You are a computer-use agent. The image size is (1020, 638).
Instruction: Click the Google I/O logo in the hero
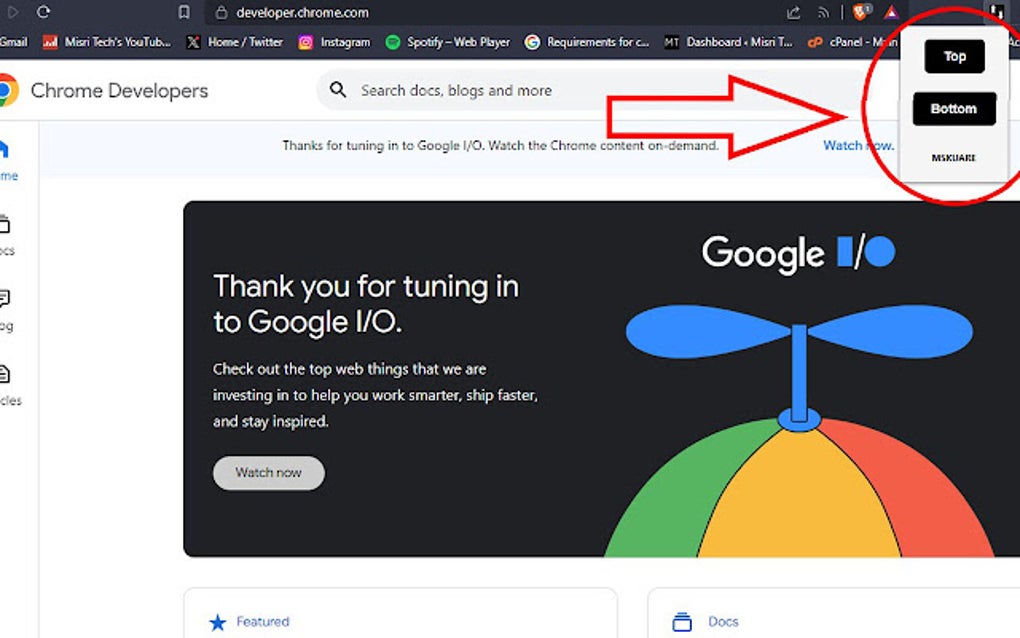[x=799, y=253]
